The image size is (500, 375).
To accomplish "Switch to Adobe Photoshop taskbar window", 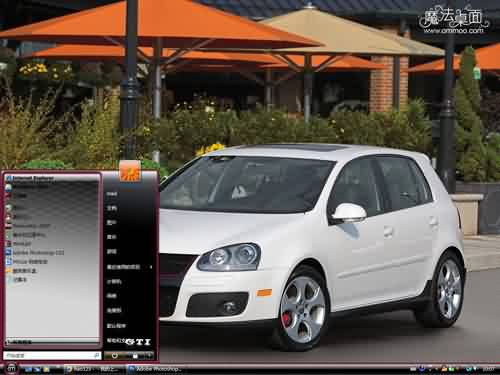I will [155, 369].
